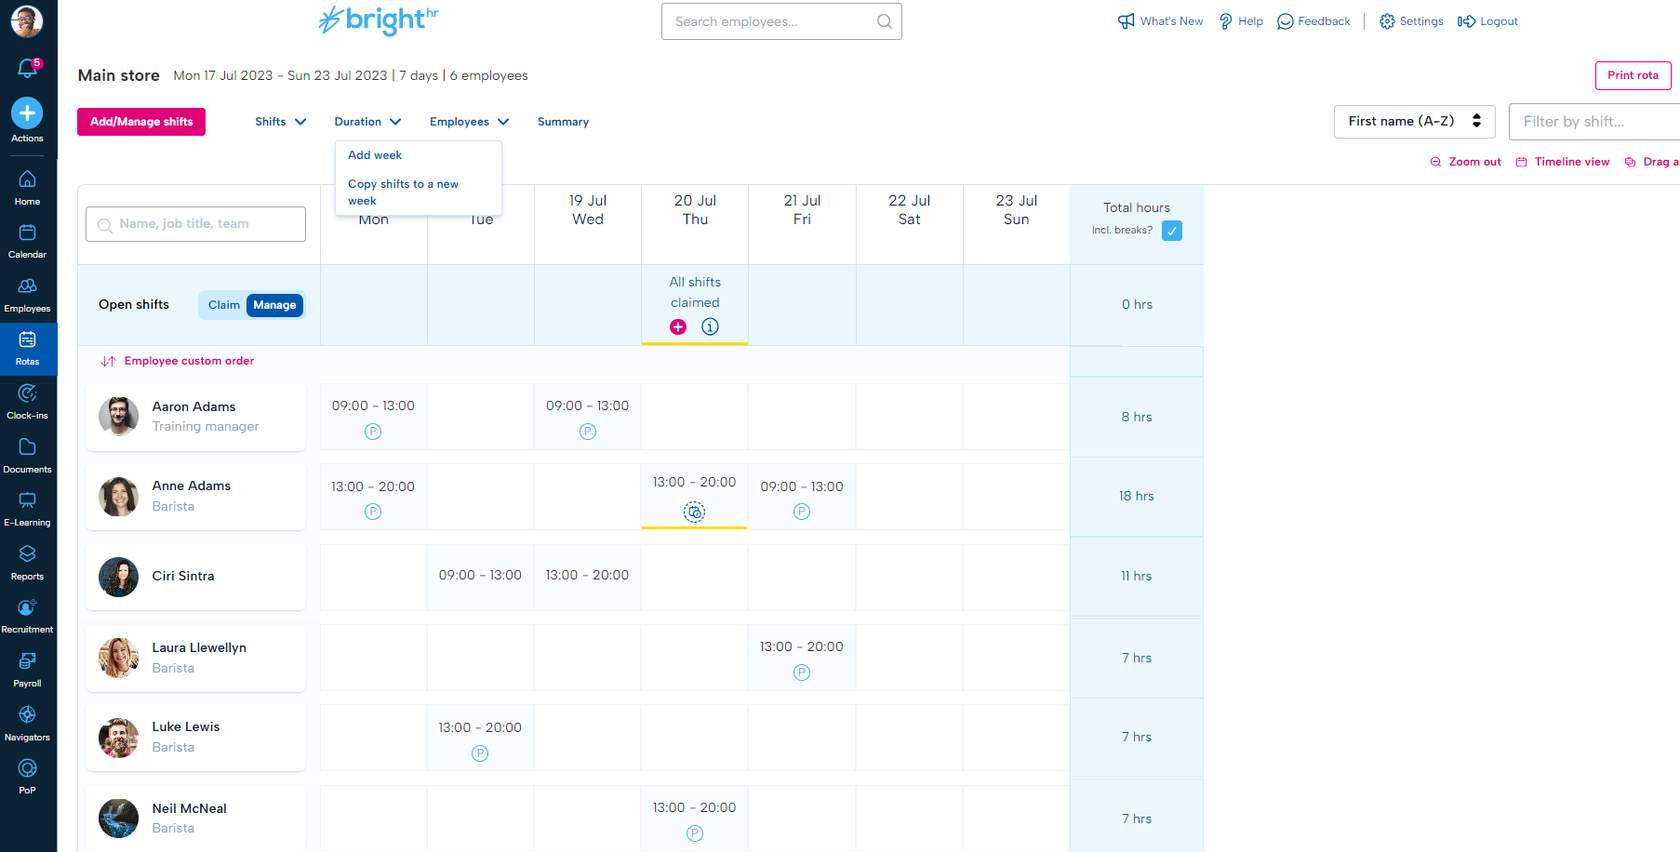Open the Help link
1680x852 pixels.
(x=1240, y=21)
